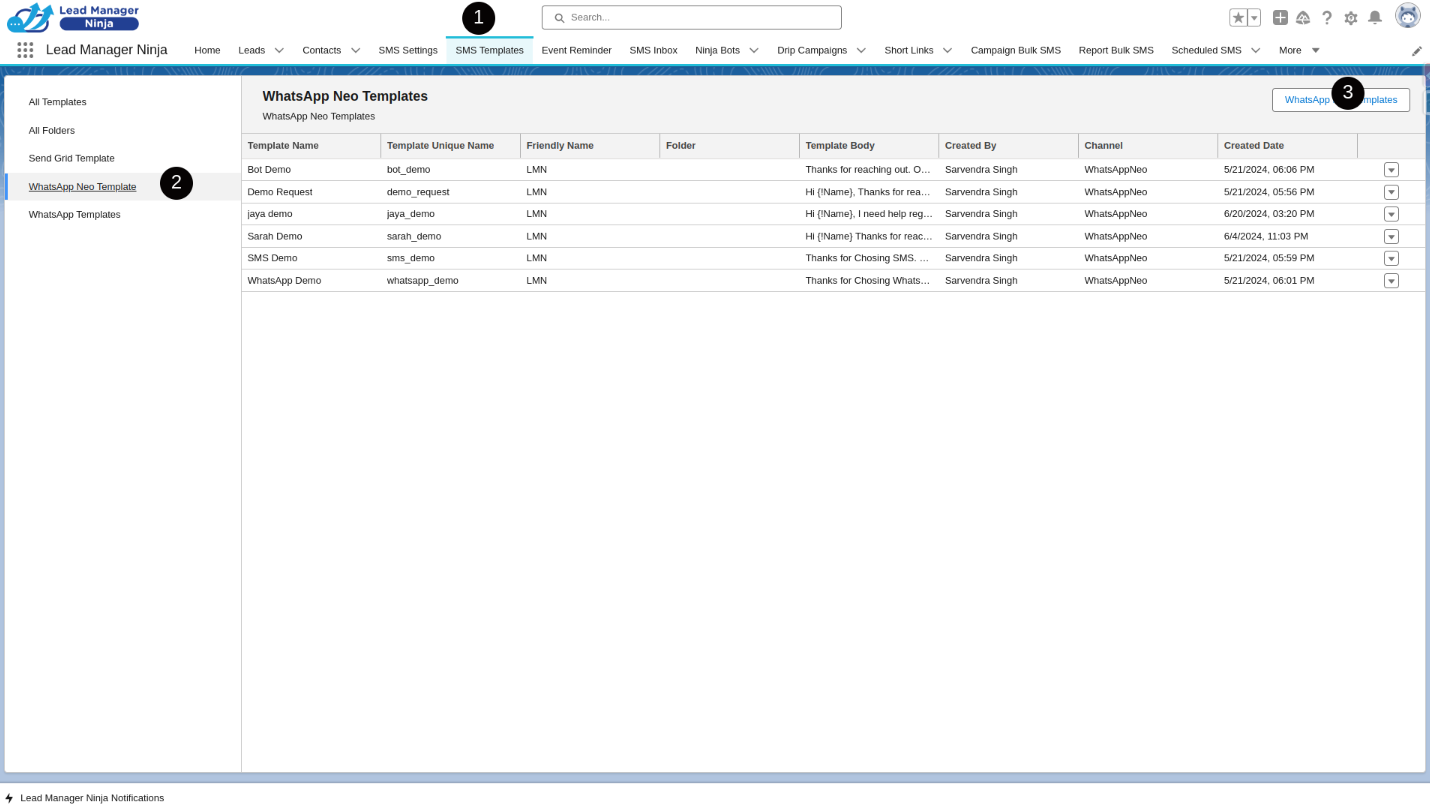The image size is (1430, 811).
Task: Expand the Scheduled SMS dropdown chevron
Action: click(1256, 50)
